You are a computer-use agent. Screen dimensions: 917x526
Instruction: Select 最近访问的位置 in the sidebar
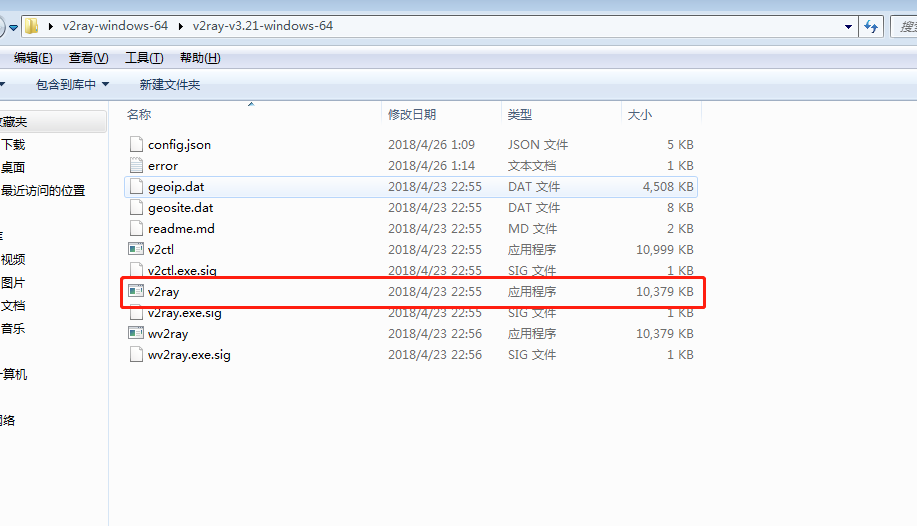click(43, 191)
